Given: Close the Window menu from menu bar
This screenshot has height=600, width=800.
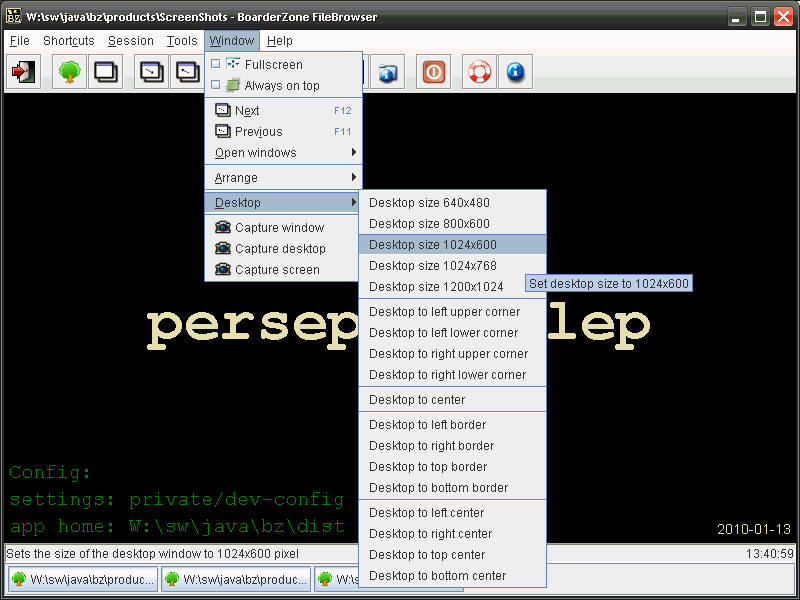Looking at the screenshot, I should 232,41.
